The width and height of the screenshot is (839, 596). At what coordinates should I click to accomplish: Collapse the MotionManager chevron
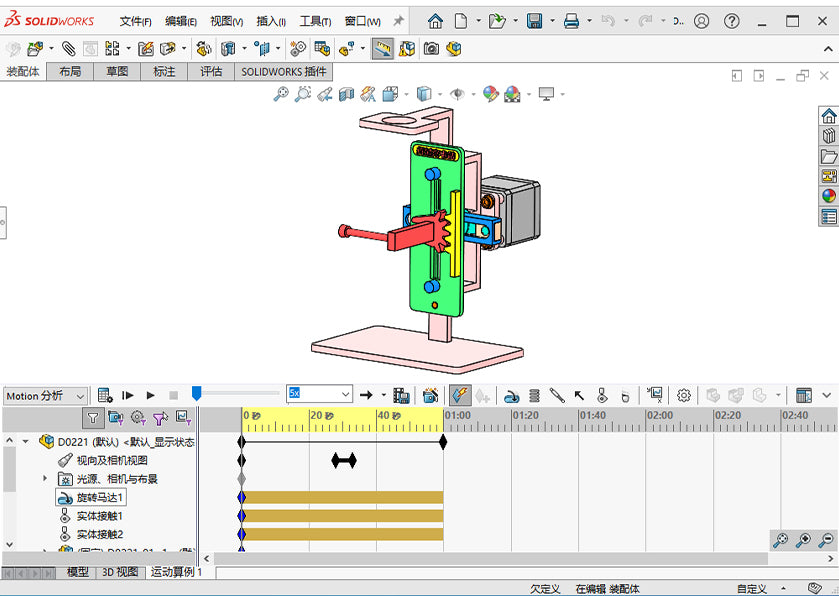[x=827, y=395]
